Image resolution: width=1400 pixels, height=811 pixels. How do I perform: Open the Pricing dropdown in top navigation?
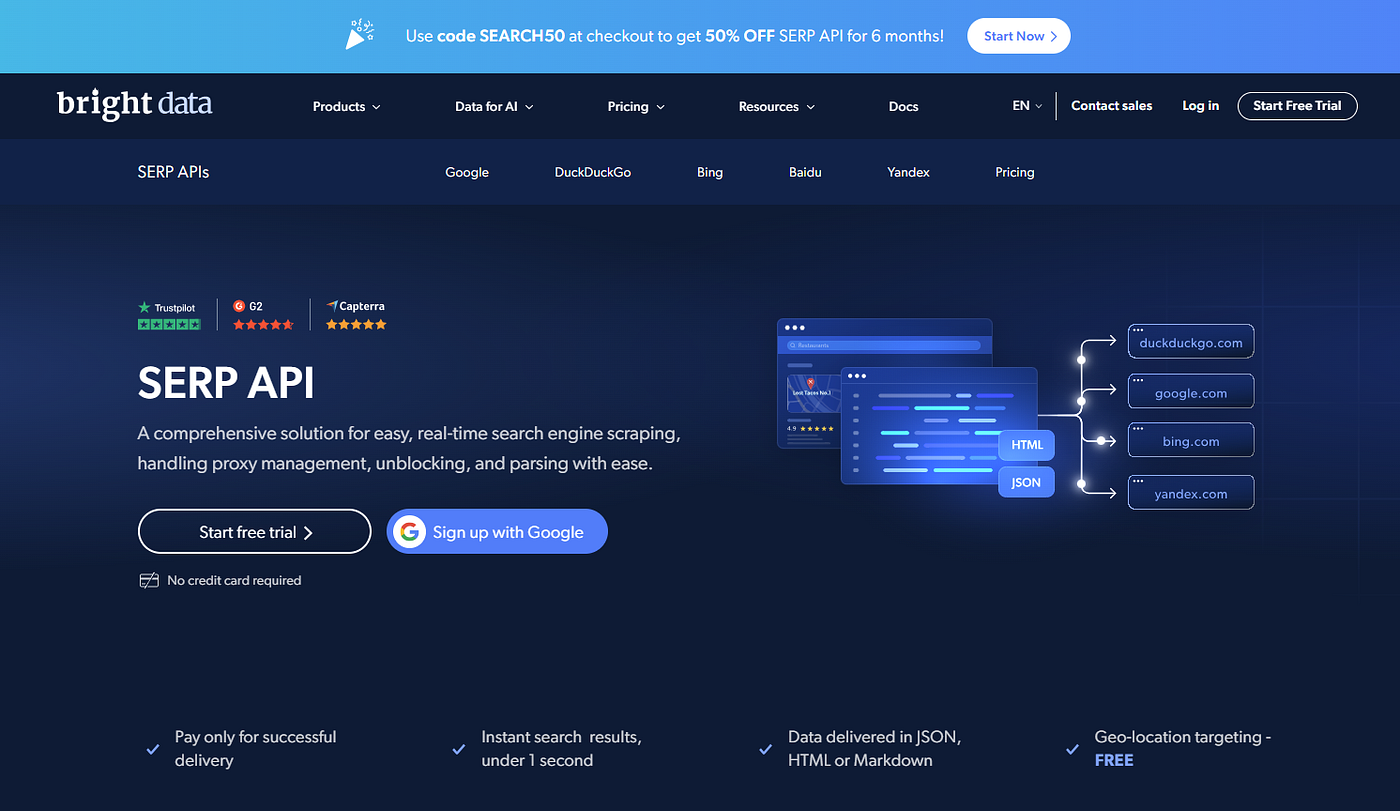pyautogui.click(x=636, y=106)
